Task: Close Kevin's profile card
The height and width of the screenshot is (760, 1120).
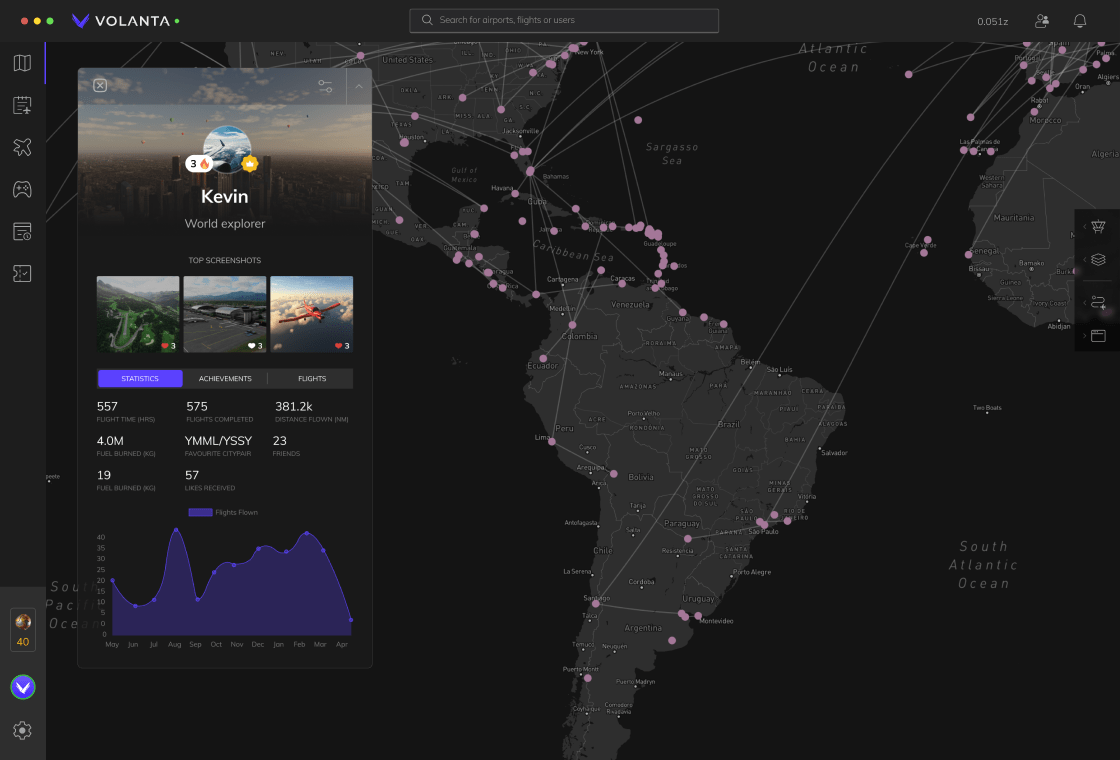Action: click(100, 86)
